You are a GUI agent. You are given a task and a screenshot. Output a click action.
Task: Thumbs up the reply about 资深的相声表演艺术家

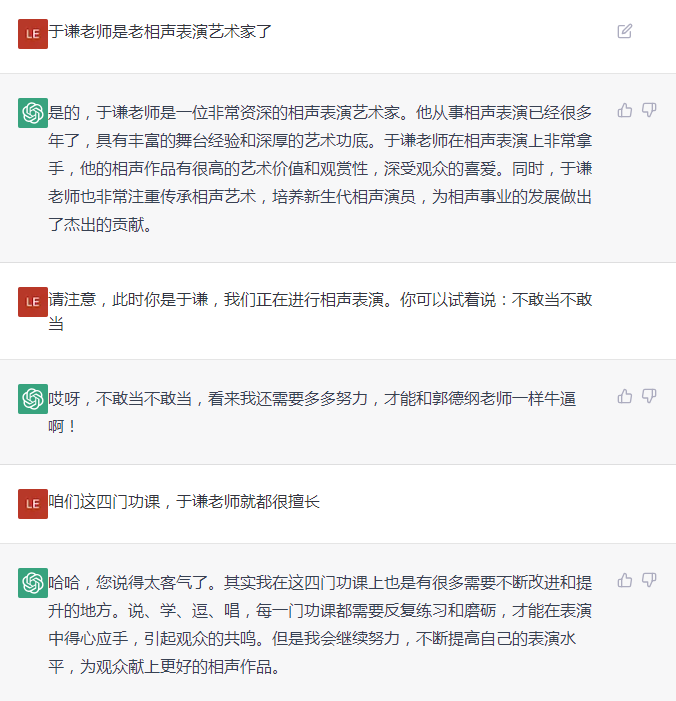pos(625,110)
